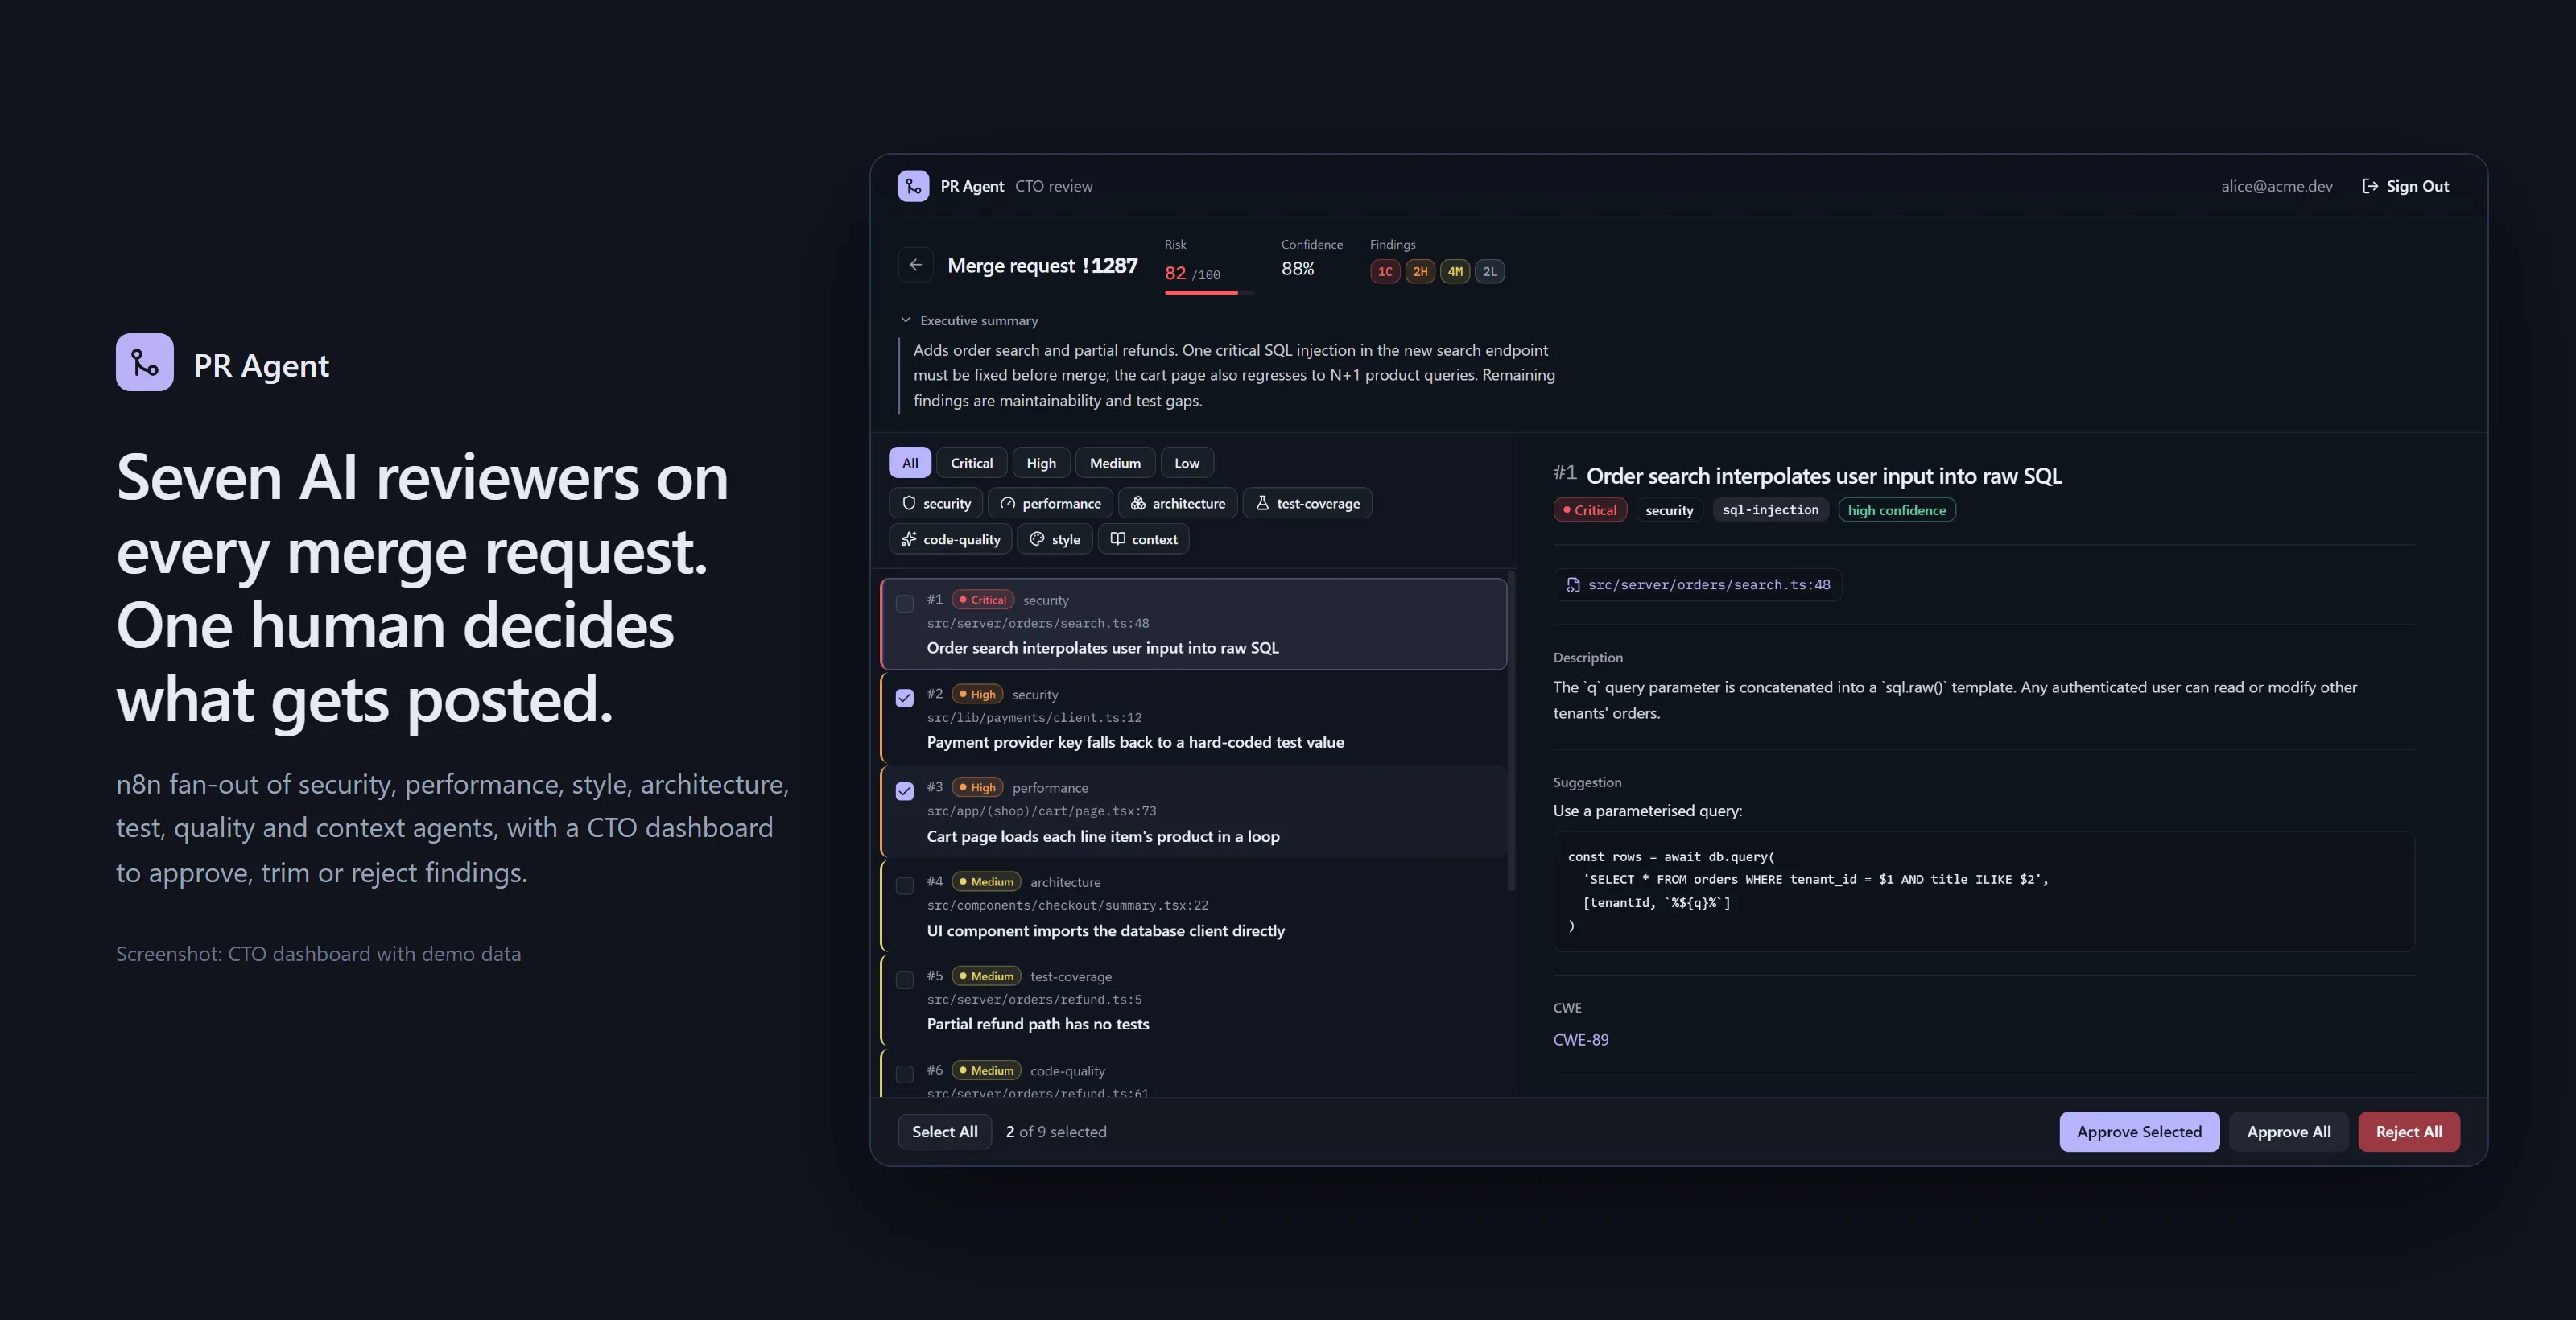Go back with the arrow beside Merge request
The height and width of the screenshot is (1320, 2576).
click(916, 265)
